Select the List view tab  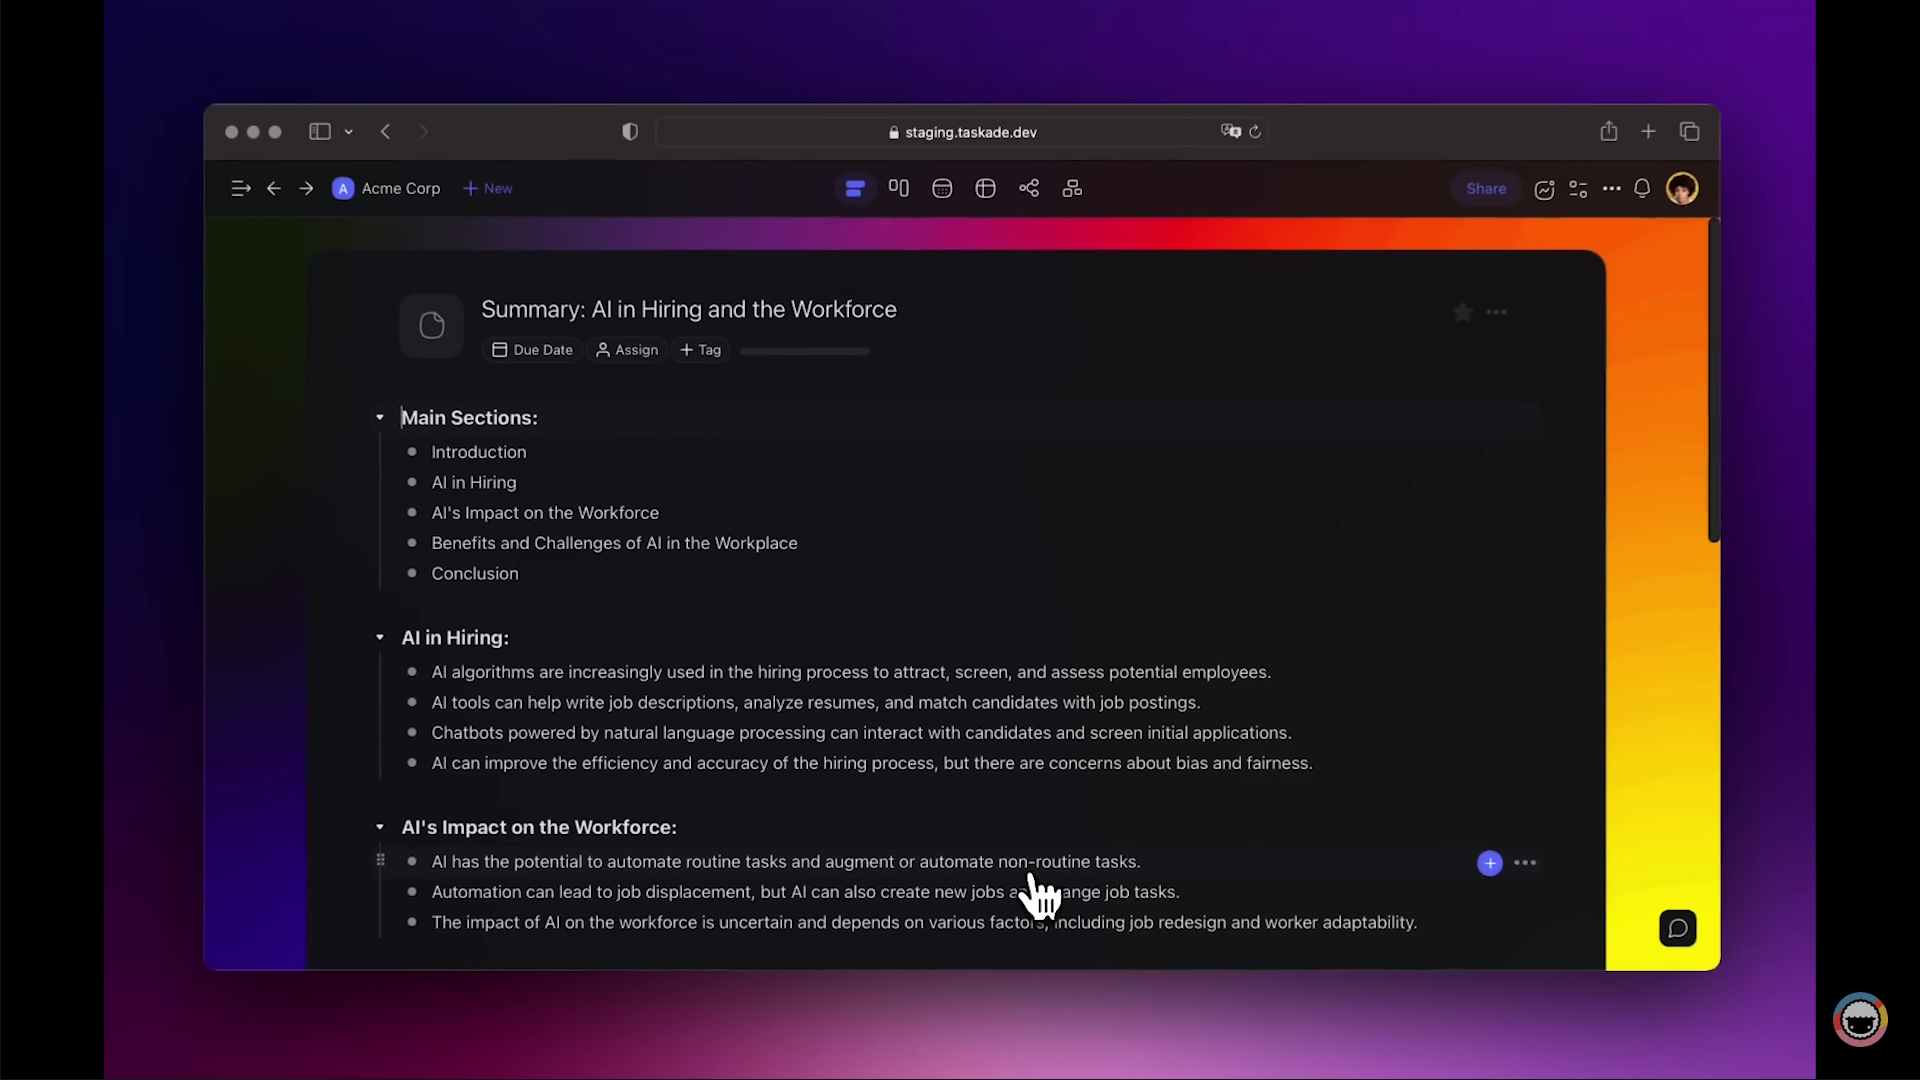(x=854, y=188)
